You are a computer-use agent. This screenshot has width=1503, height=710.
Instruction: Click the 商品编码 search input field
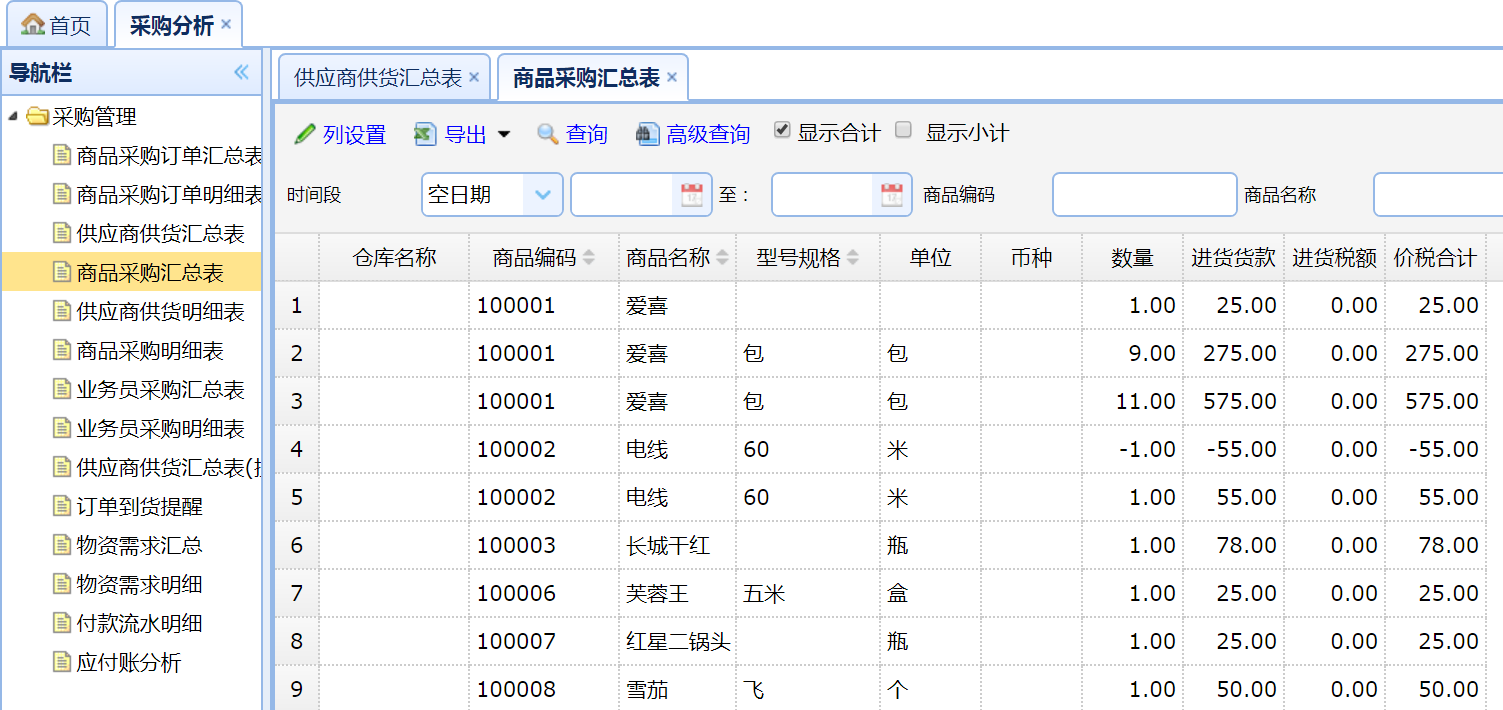tap(1144, 195)
